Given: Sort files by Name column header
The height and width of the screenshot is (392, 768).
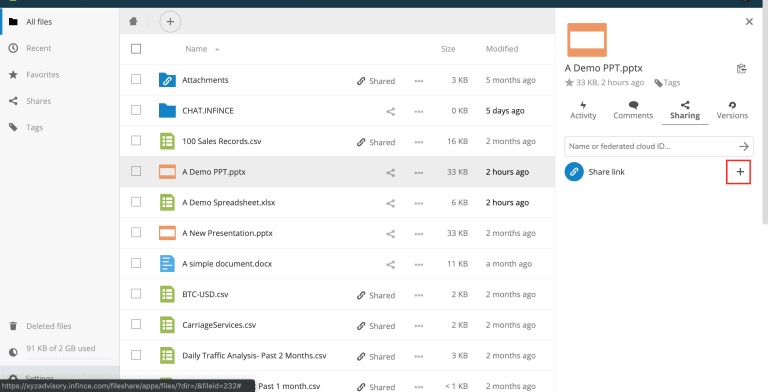Looking at the screenshot, I should pyautogui.click(x=196, y=49).
